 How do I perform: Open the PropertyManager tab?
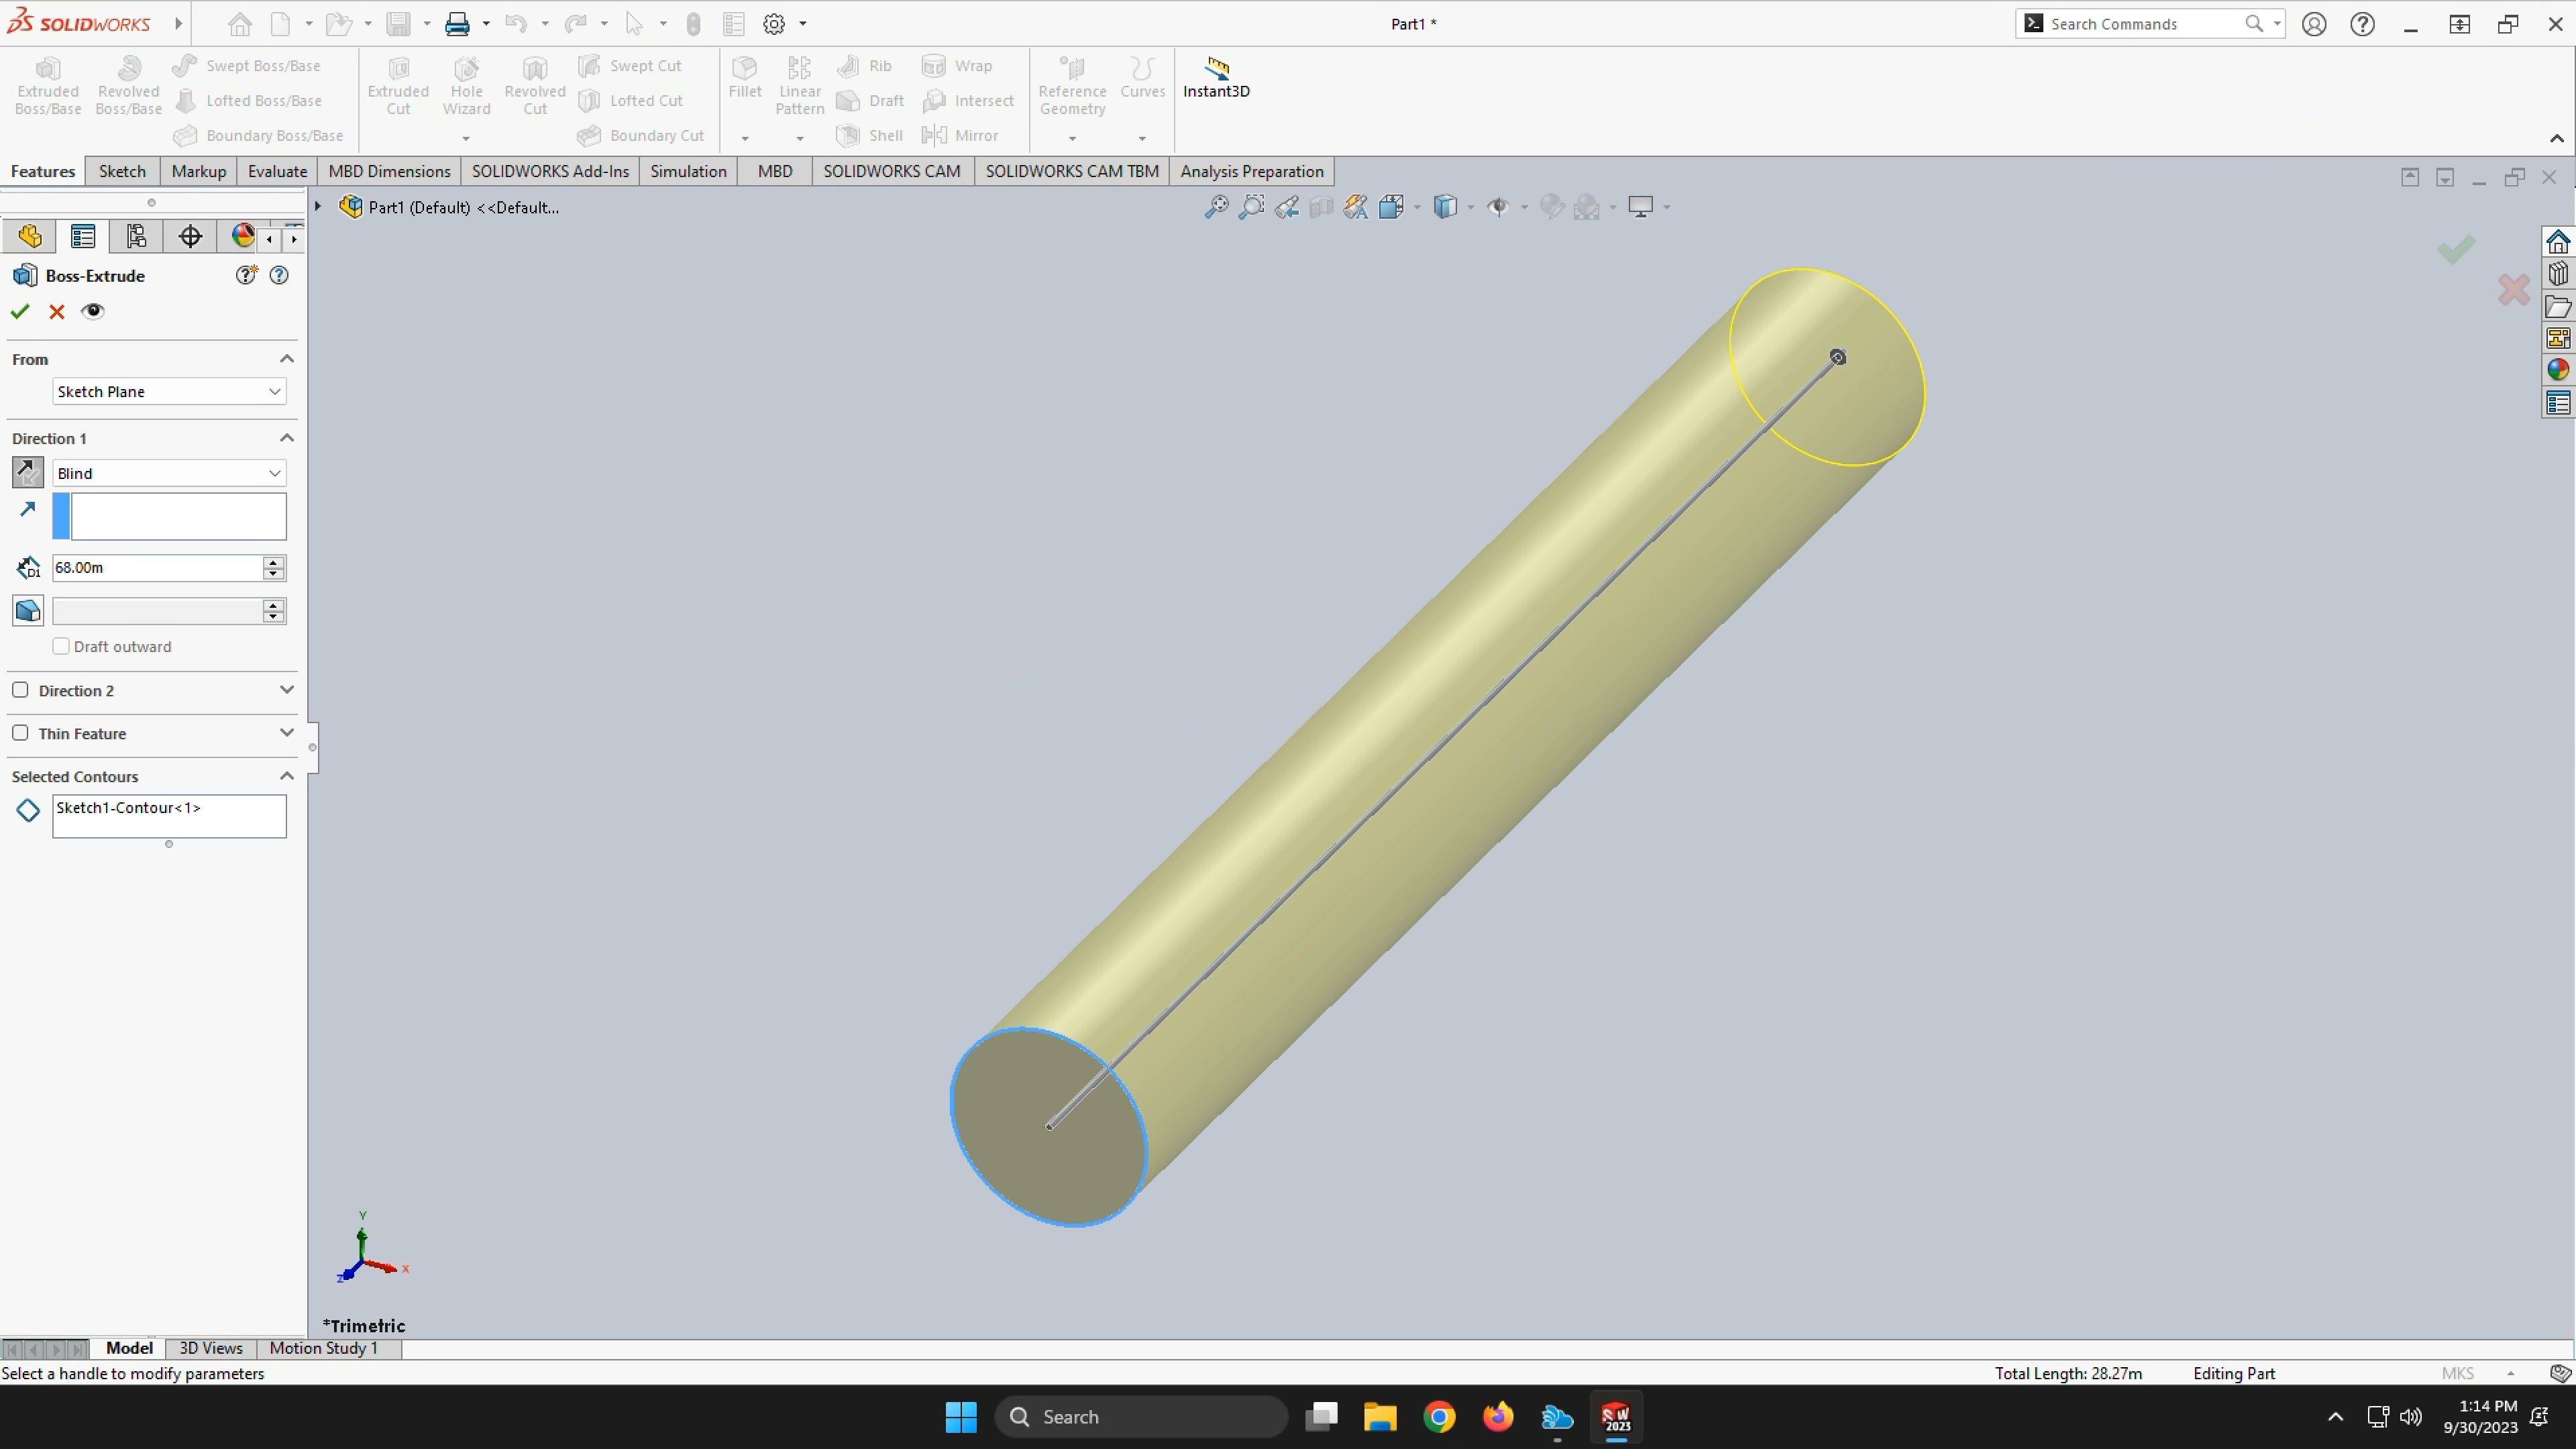pos(83,236)
